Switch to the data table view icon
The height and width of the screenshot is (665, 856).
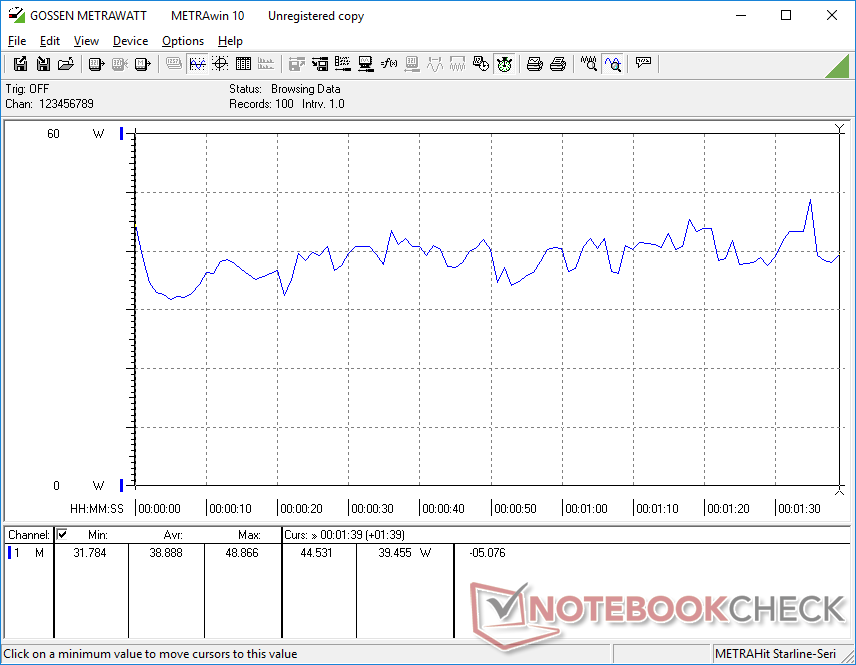tap(243, 64)
